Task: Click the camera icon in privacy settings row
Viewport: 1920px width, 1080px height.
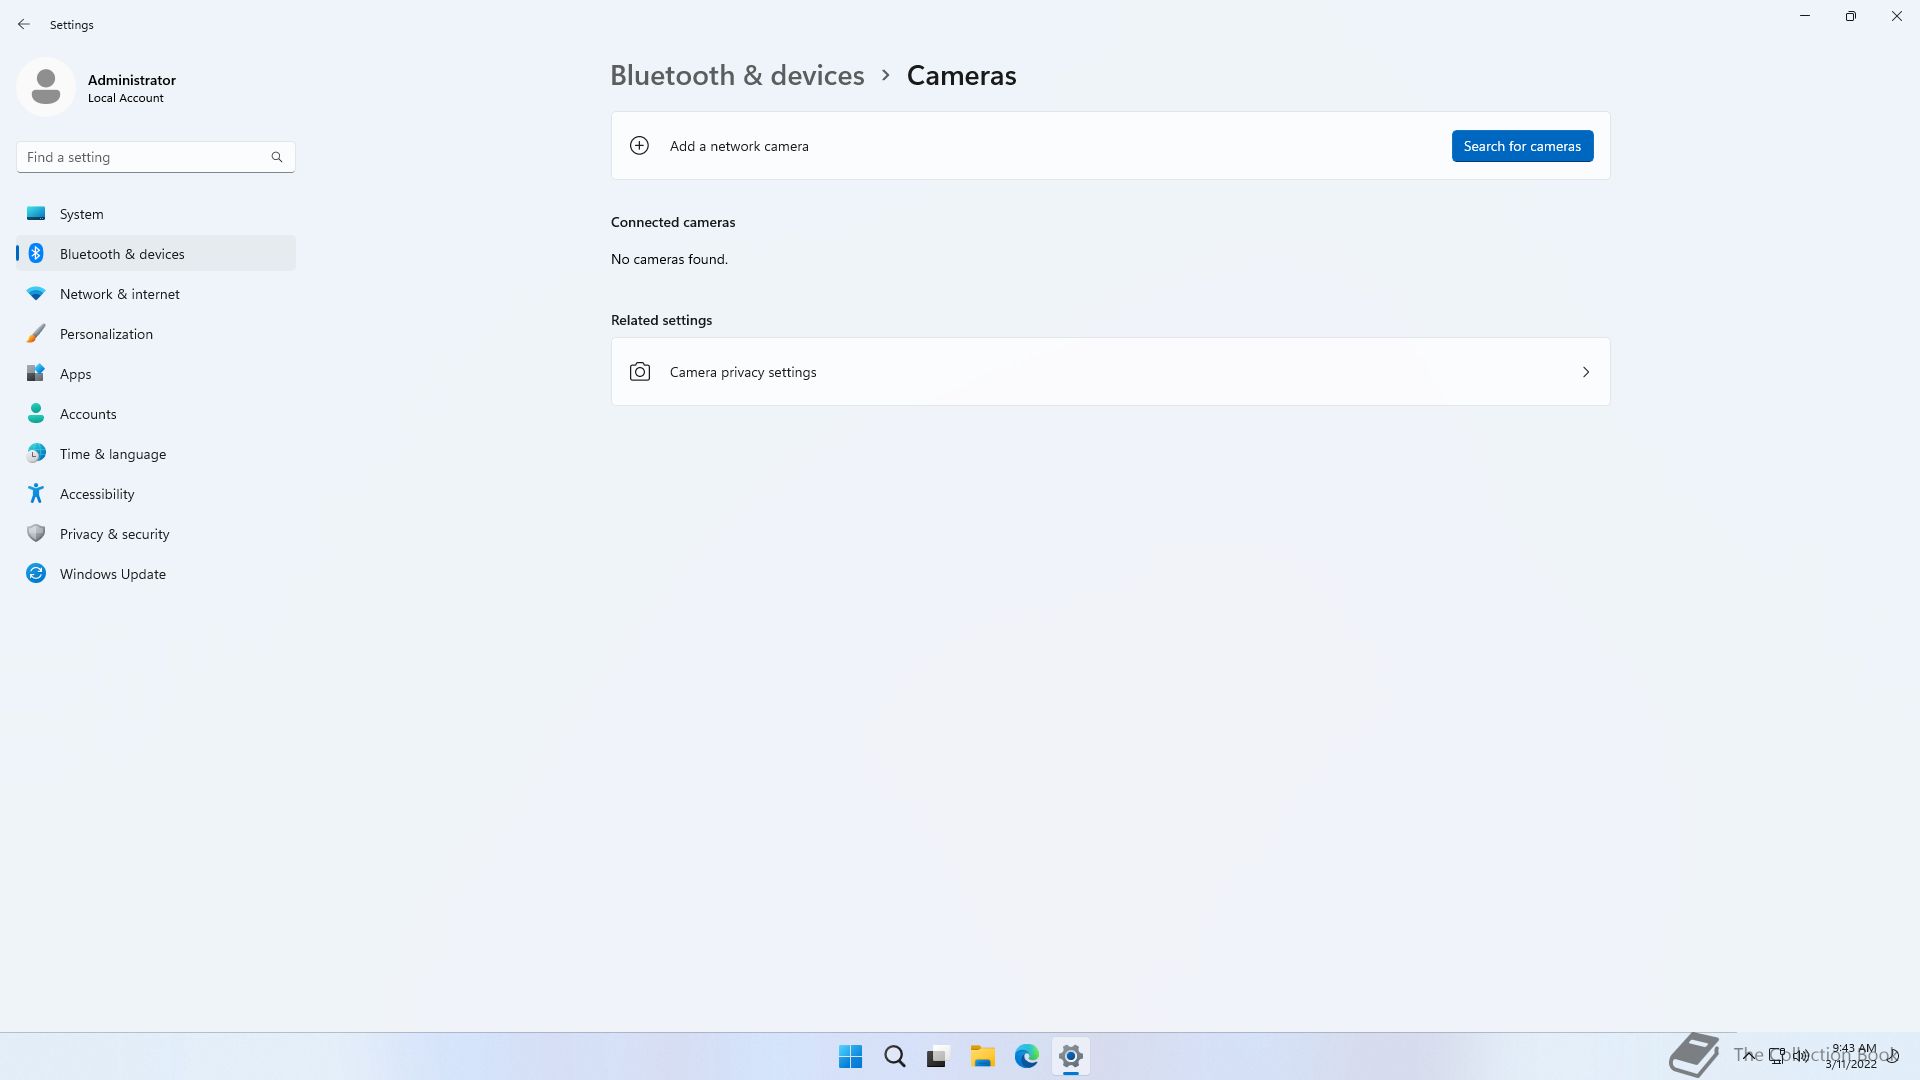Action: (x=640, y=372)
